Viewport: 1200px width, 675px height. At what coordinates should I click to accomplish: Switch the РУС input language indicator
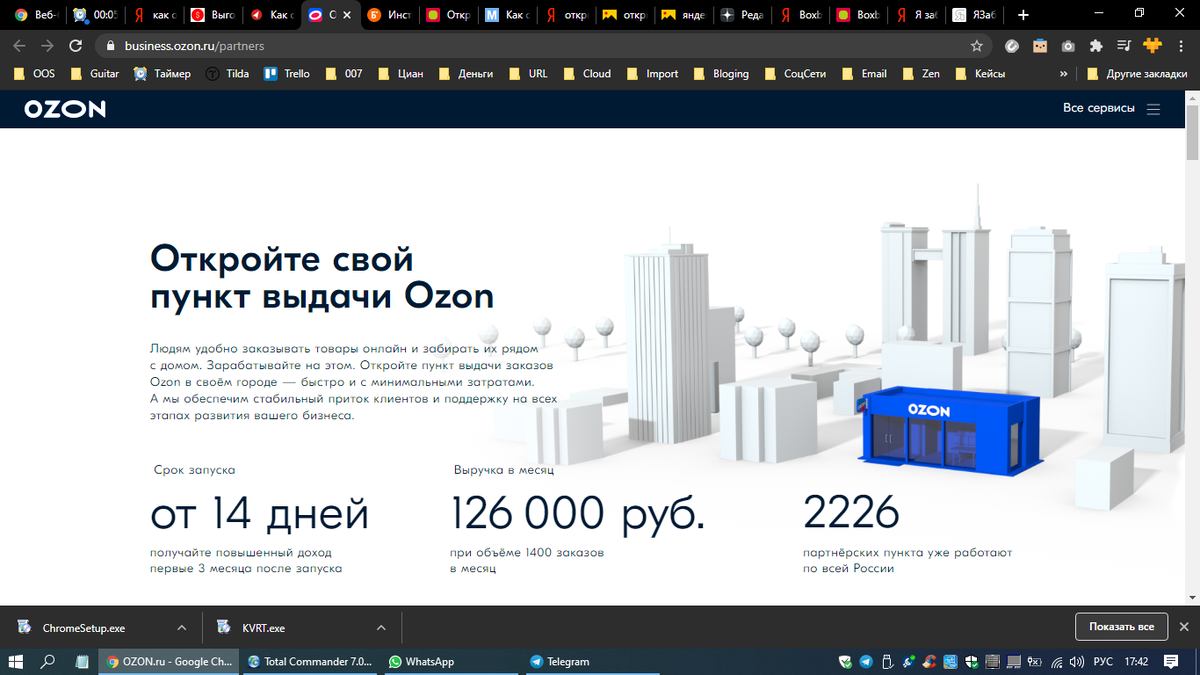tap(1103, 662)
